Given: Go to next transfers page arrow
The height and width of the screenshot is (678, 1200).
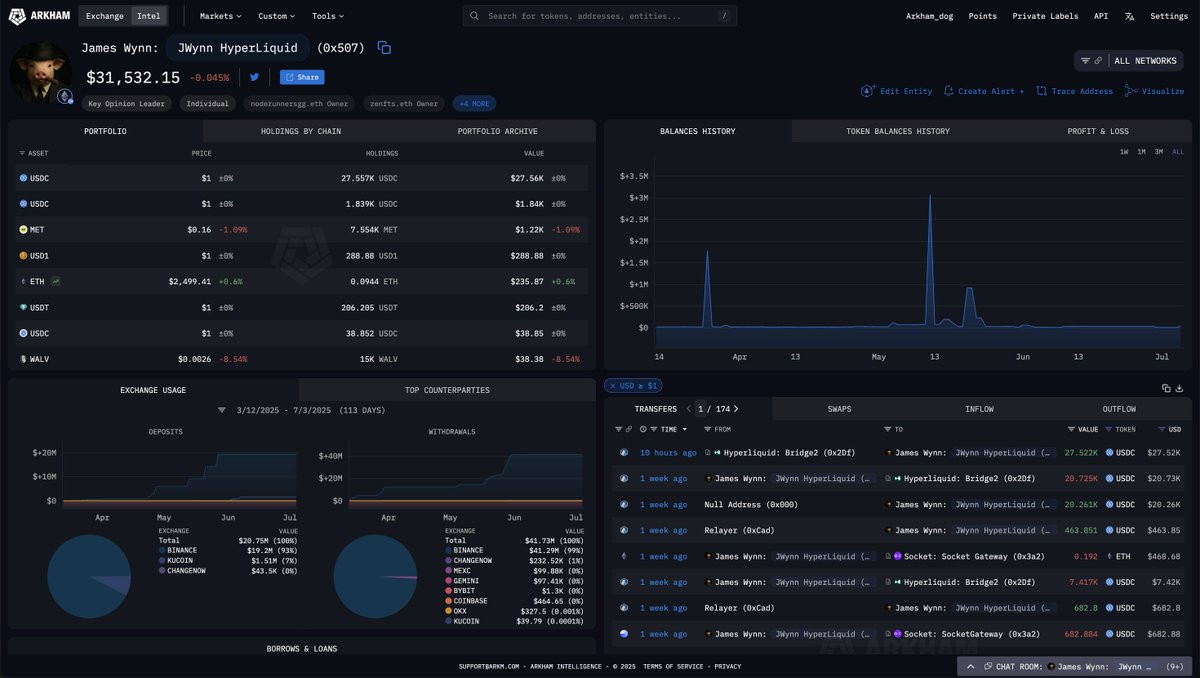Looking at the screenshot, I should (x=737, y=409).
